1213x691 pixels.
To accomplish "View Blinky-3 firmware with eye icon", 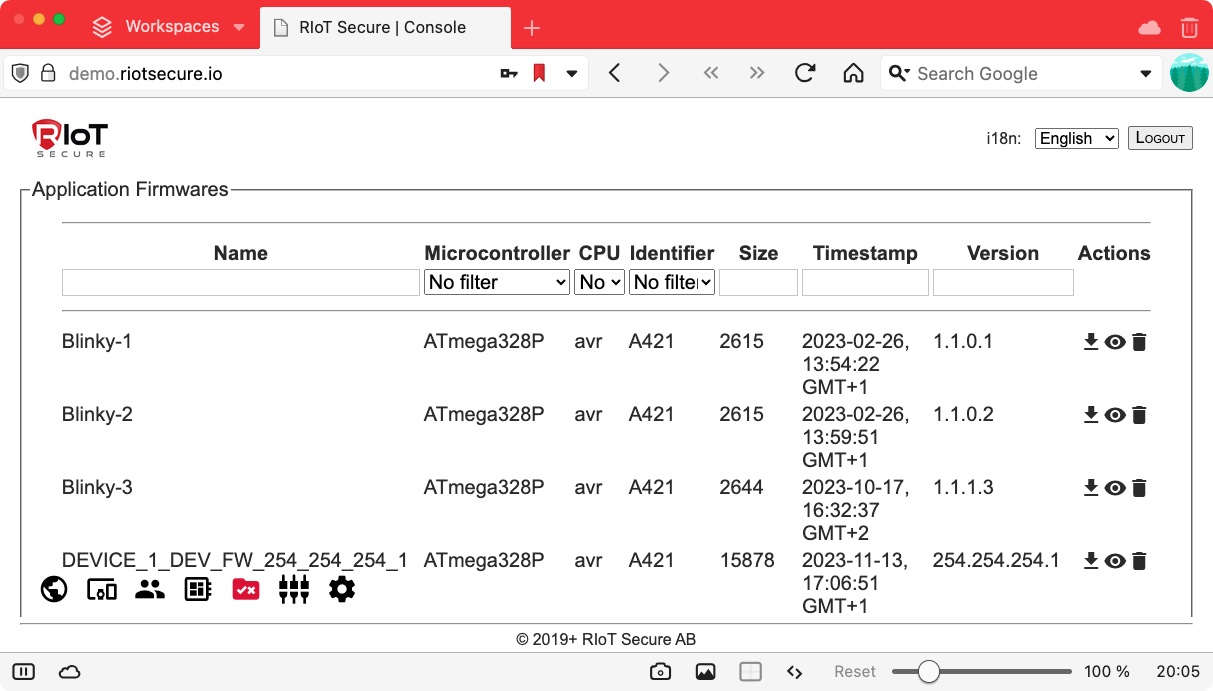I will [x=1115, y=488].
